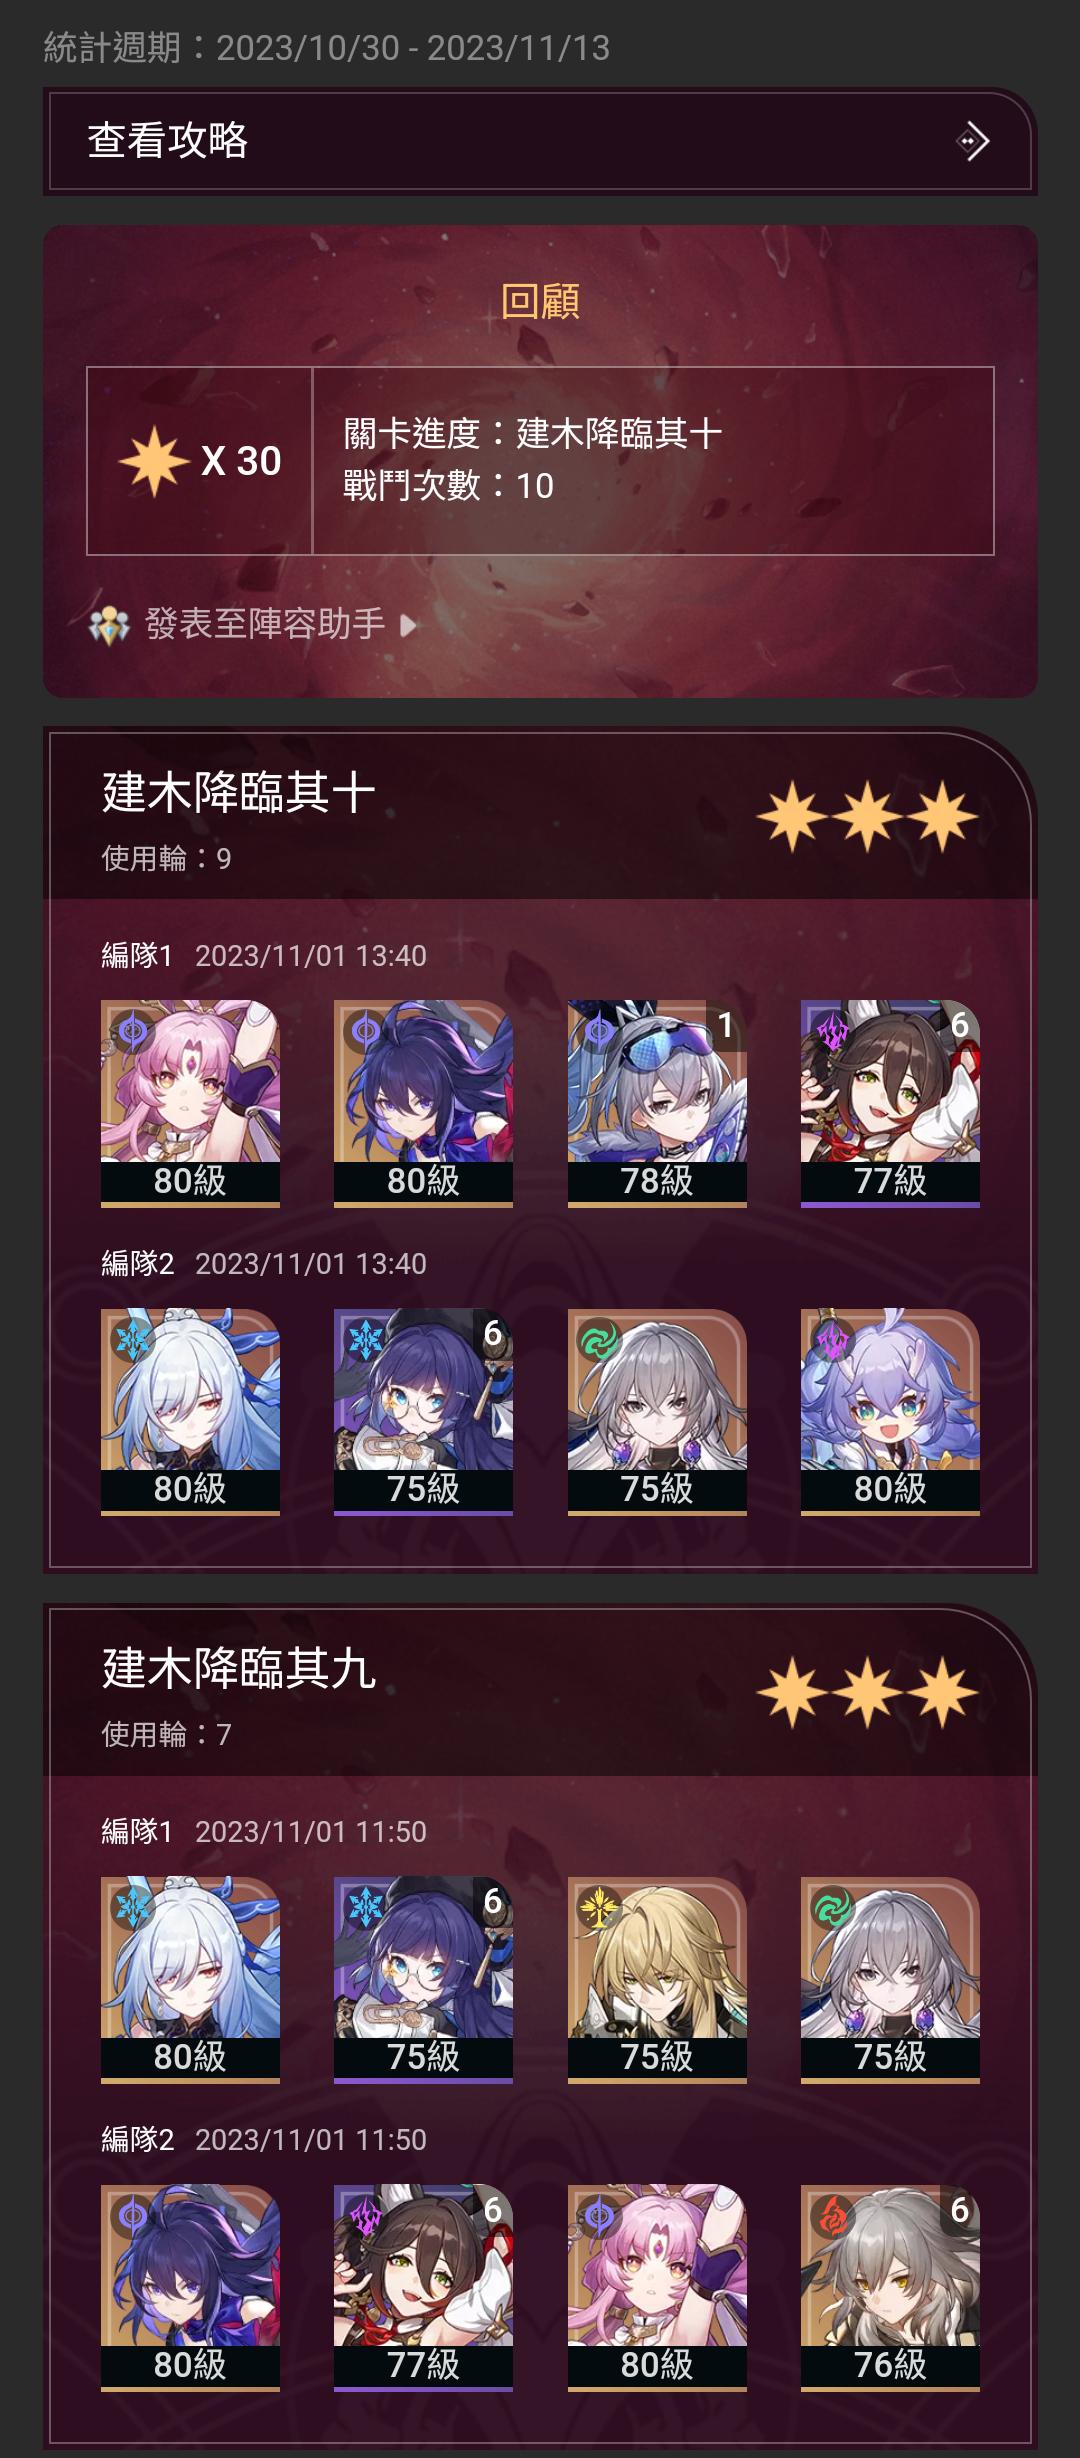
Task: Click the lineup helper group icon
Action: tap(109, 626)
